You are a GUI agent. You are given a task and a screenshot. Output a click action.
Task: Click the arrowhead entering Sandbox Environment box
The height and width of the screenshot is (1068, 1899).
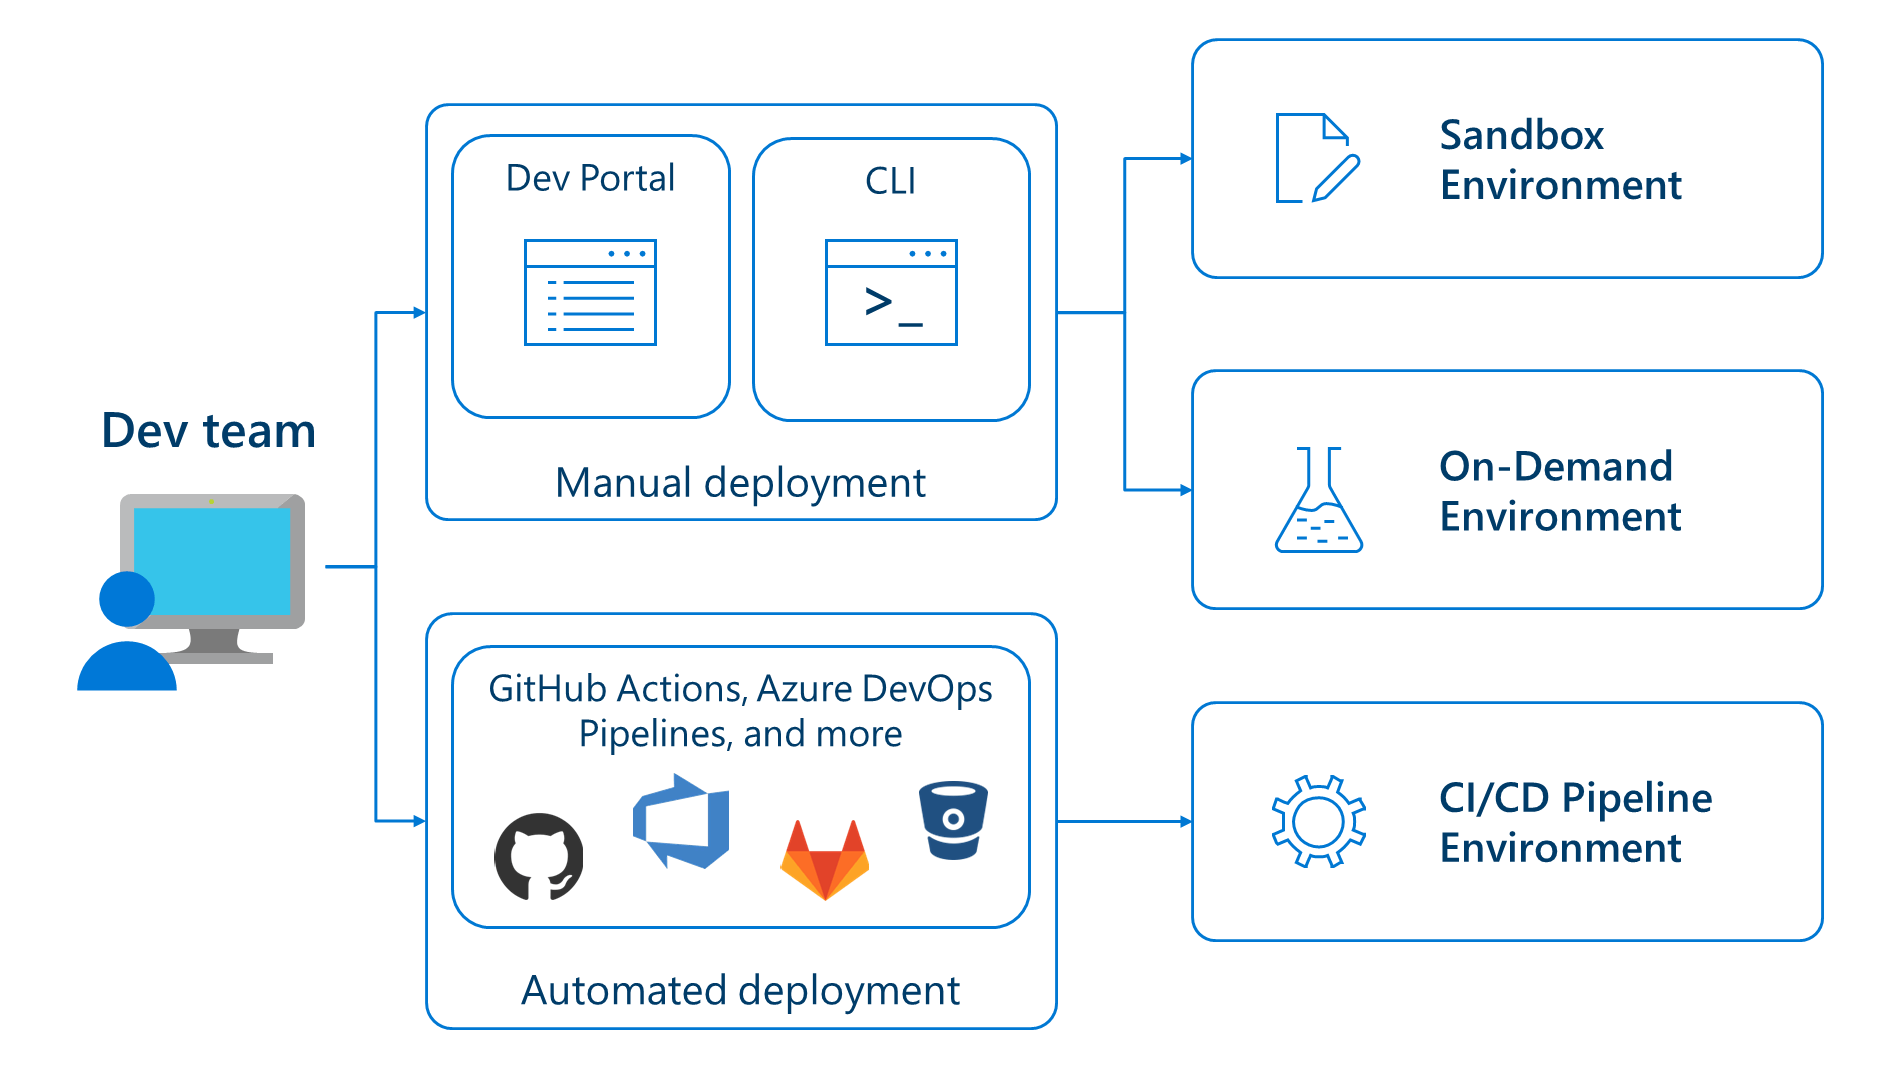1185,159
